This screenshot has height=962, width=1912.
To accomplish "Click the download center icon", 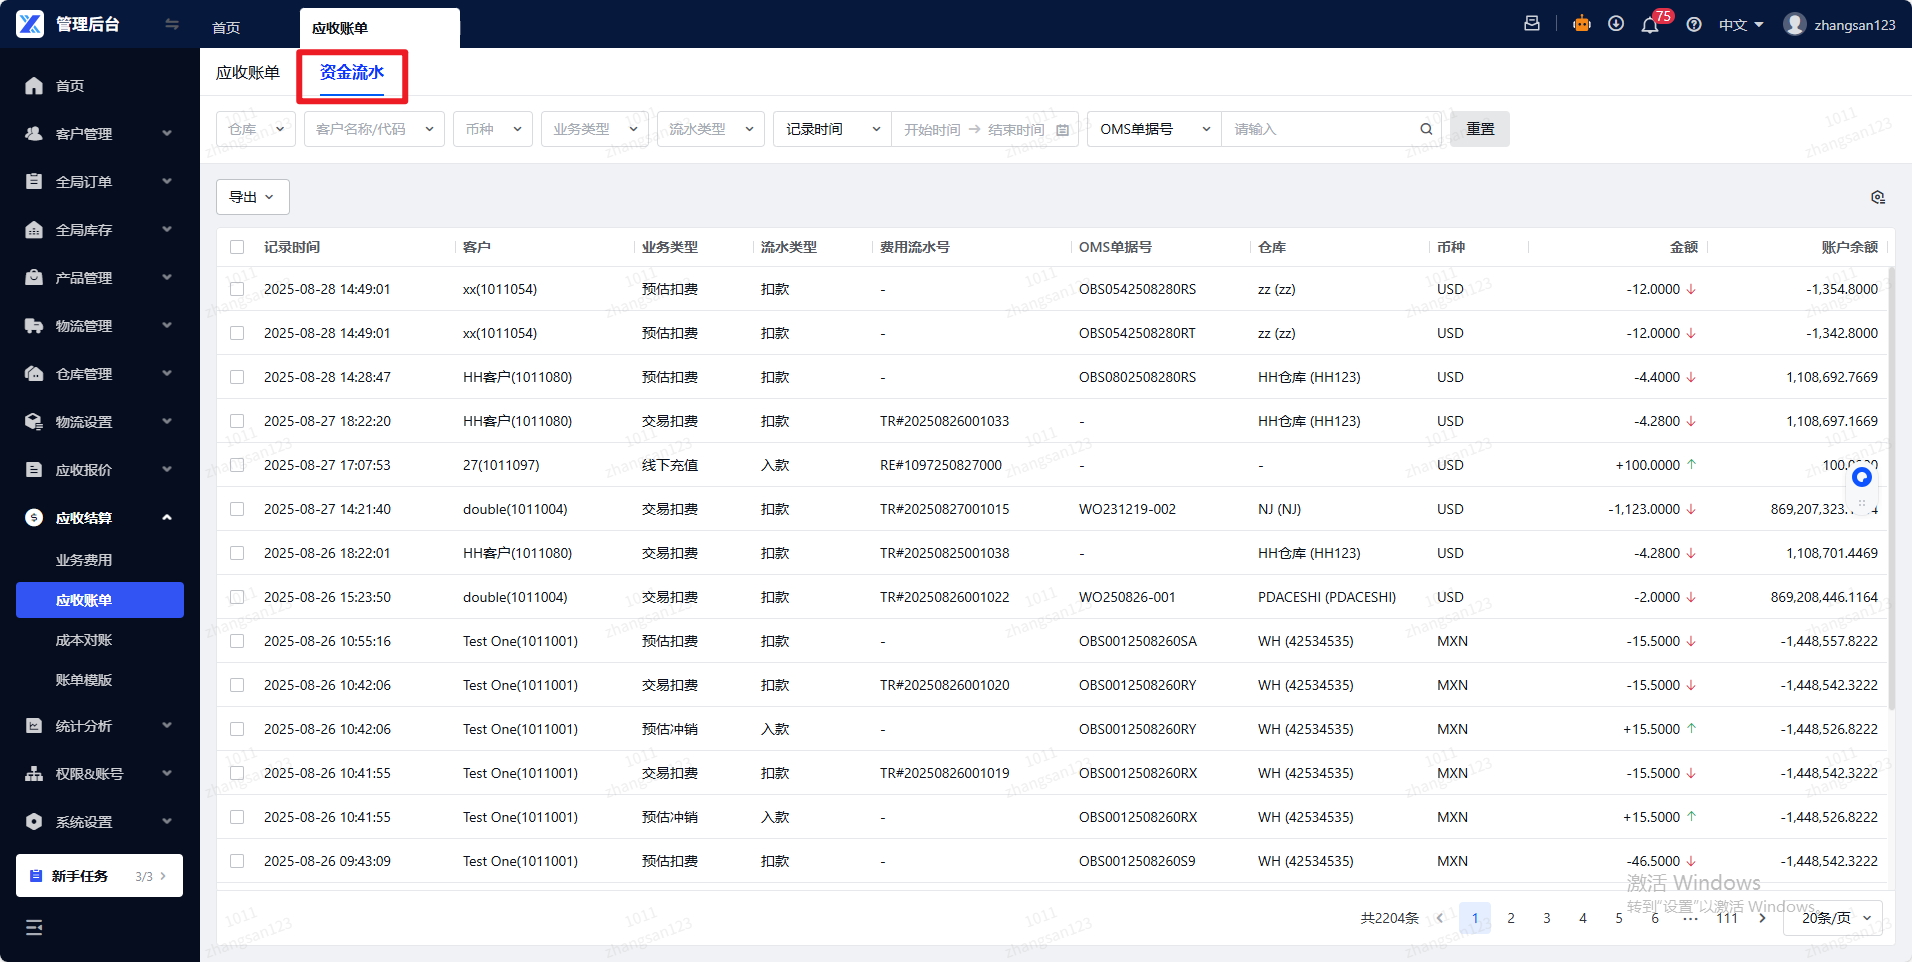I will pos(1616,24).
